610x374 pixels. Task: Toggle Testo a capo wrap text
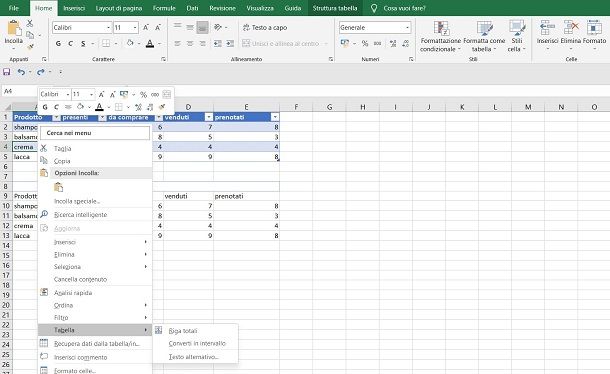(x=265, y=28)
